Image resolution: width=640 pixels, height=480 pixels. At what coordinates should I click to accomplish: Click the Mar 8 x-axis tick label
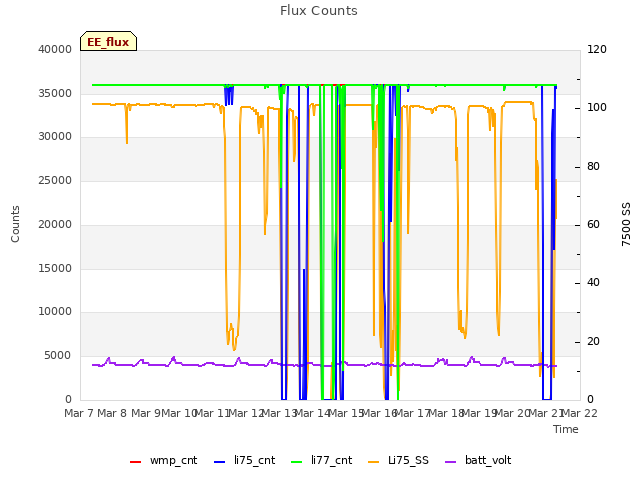[x=112, y=413]
